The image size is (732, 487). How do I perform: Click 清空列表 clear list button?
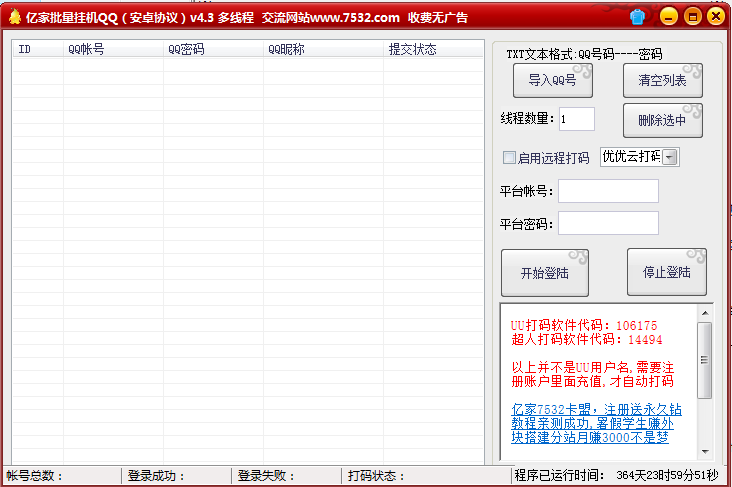coord(662,80)
